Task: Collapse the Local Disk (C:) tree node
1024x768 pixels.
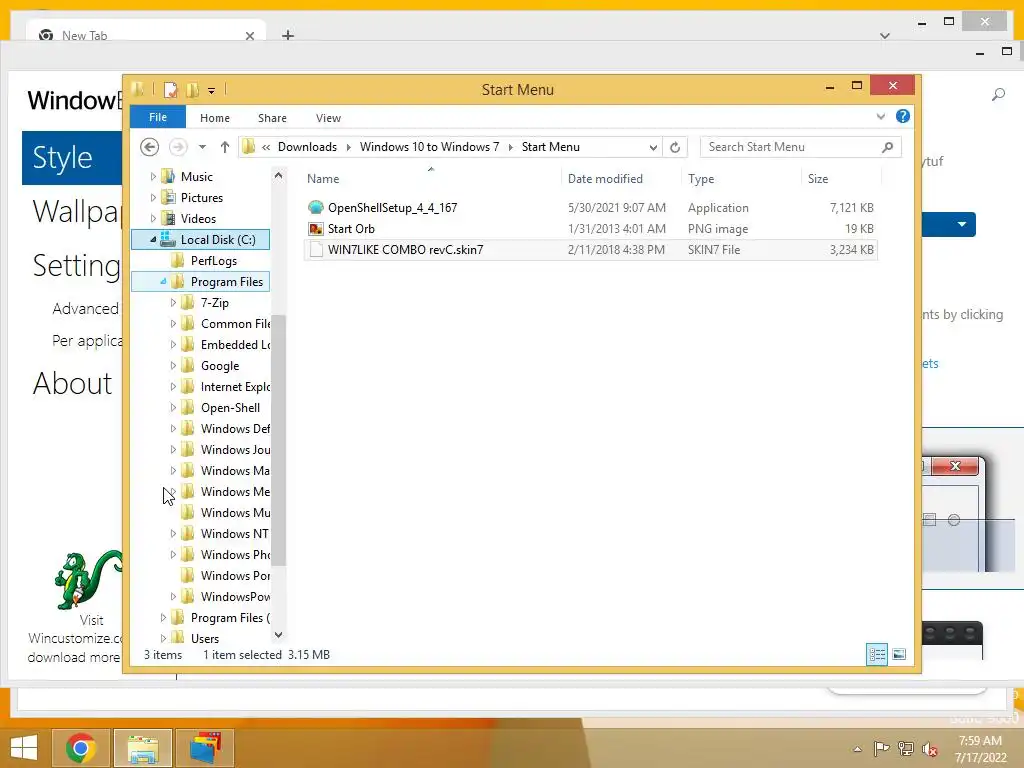Action: click(x=153, y=240)
